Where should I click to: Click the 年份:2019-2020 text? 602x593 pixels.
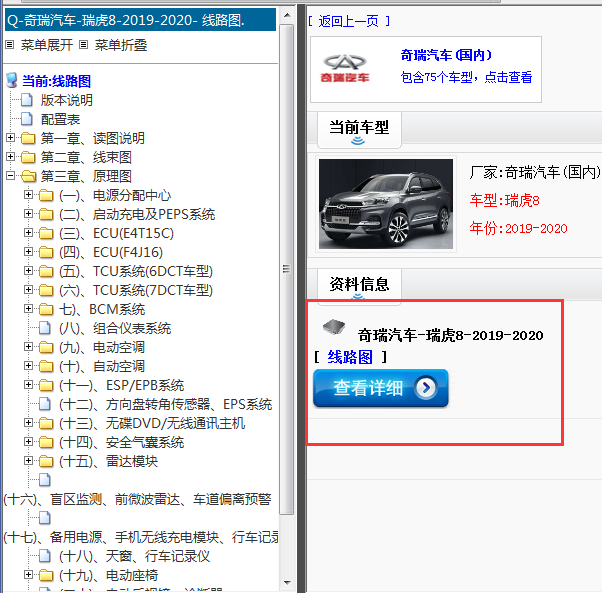pyautogui.click(x=518, y=228)
